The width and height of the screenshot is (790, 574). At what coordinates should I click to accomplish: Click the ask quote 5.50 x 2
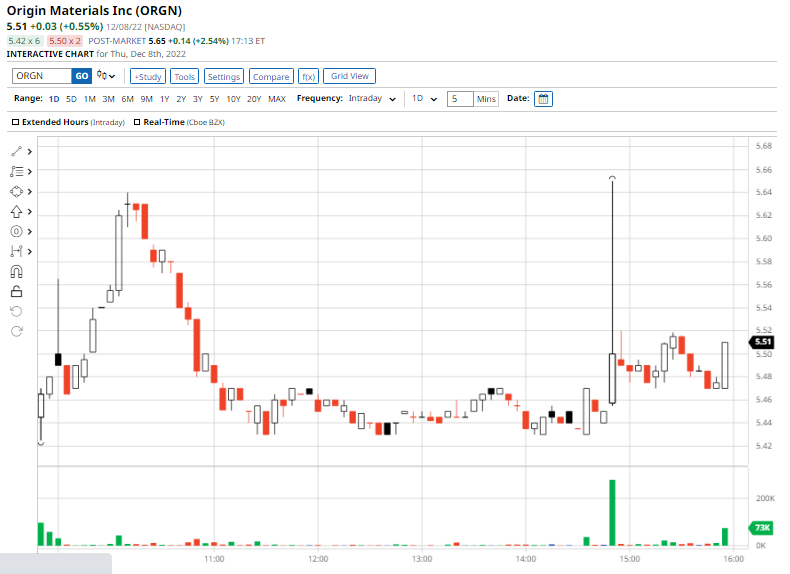tap(64, 41)
